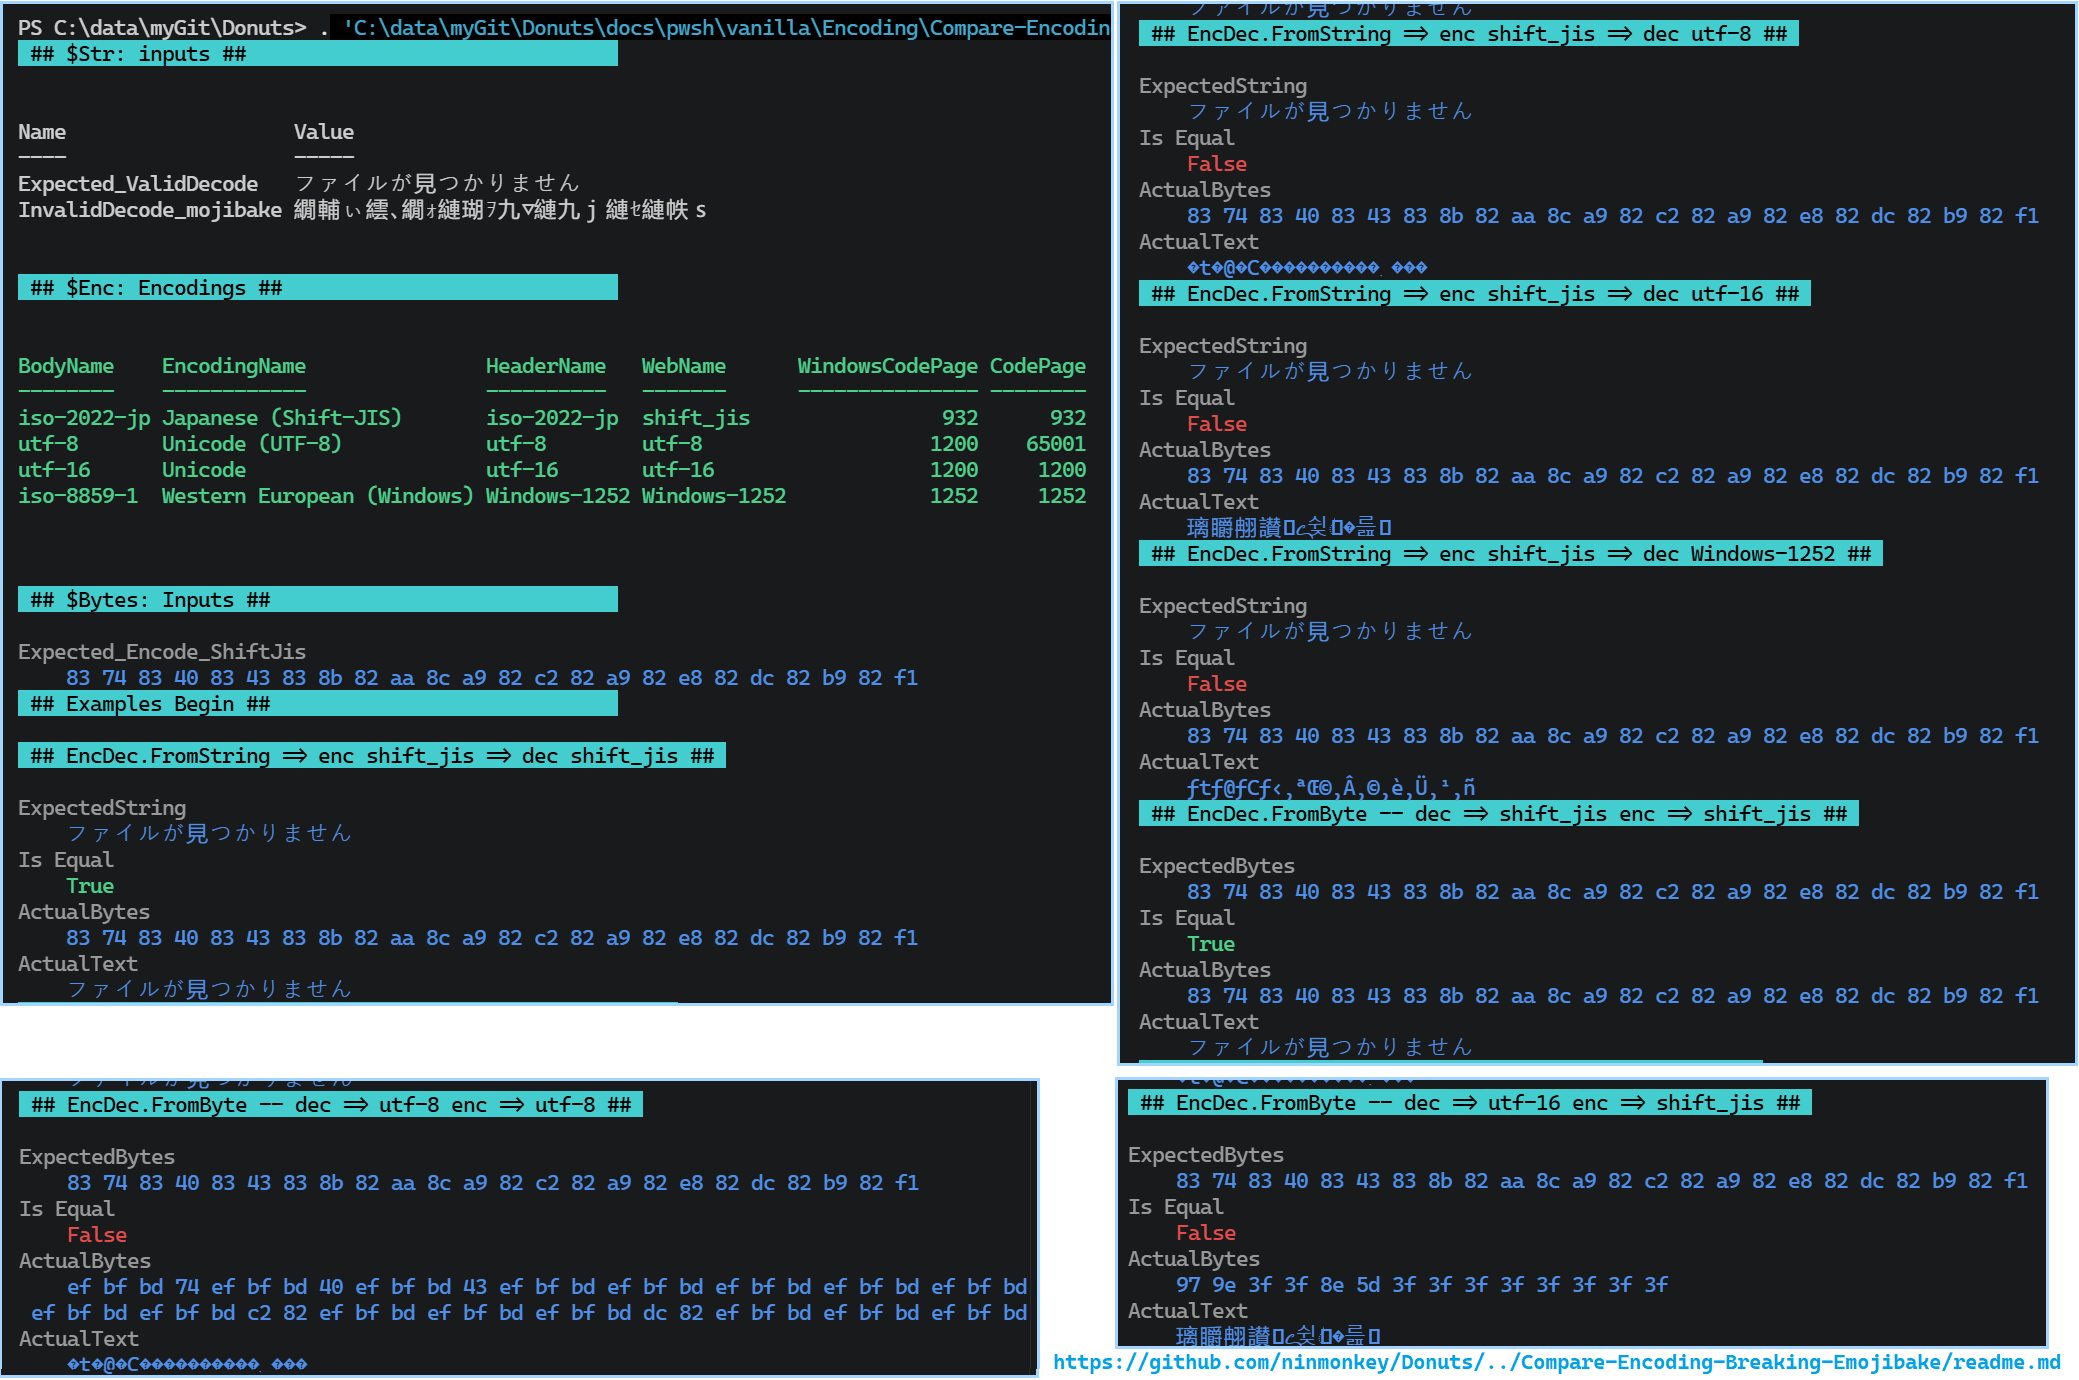The width and height of the screenshot is (2079, 1380).
Task: Click the 'WebName' column header
Action: tap(684, 366)
